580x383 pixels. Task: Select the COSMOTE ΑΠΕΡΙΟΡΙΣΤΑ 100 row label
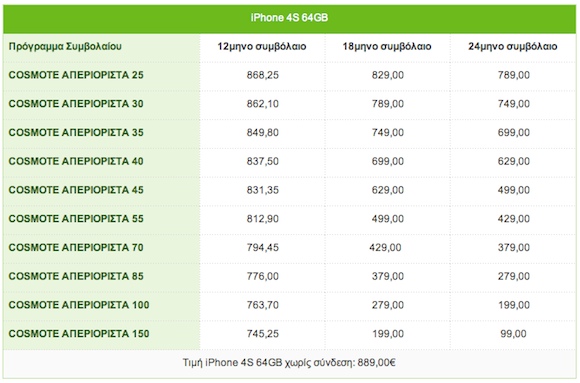coord(79,305)
